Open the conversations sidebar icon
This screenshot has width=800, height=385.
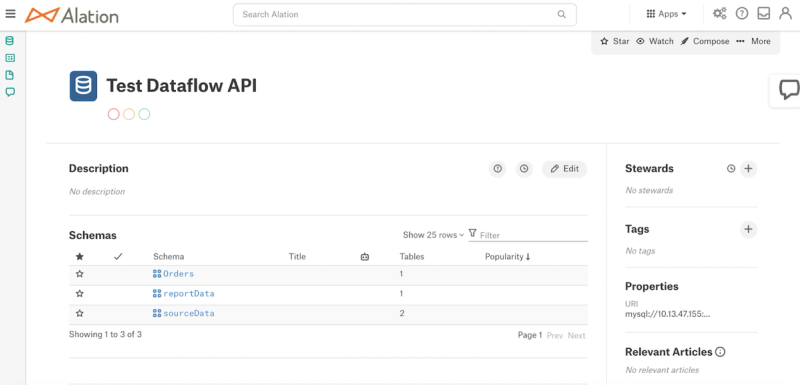(10, 92)
